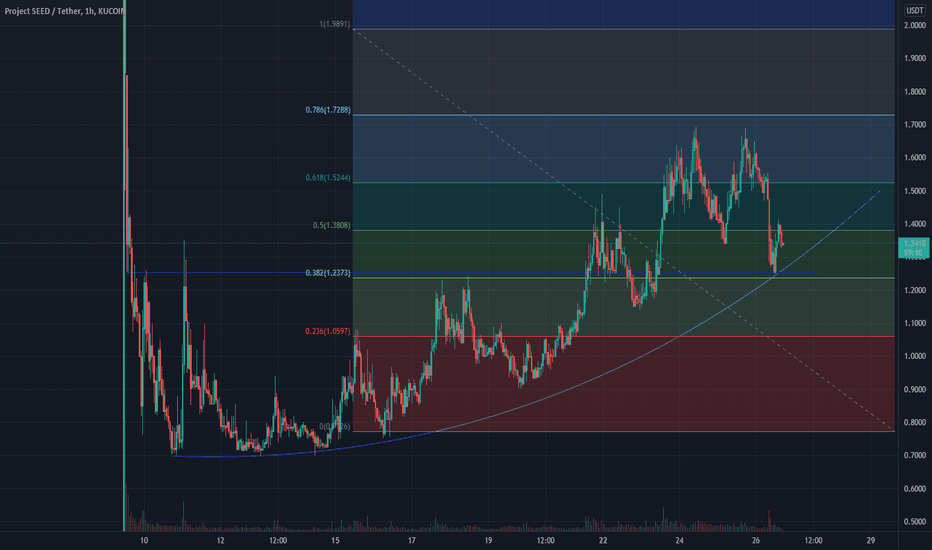Click the 1.7000 price axis label
The height and width of the screenshot is (550, 932).
pyautogui.click(x=915, y=125)
